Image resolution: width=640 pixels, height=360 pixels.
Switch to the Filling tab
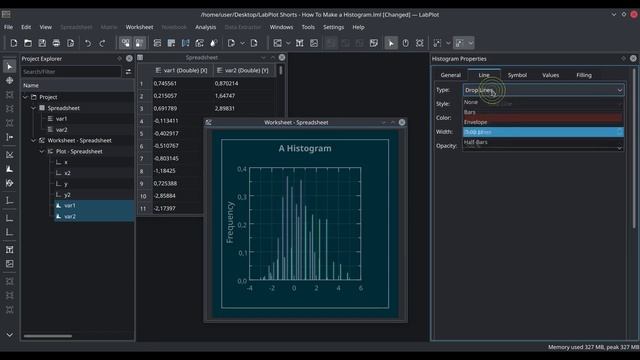click(584, 75)
